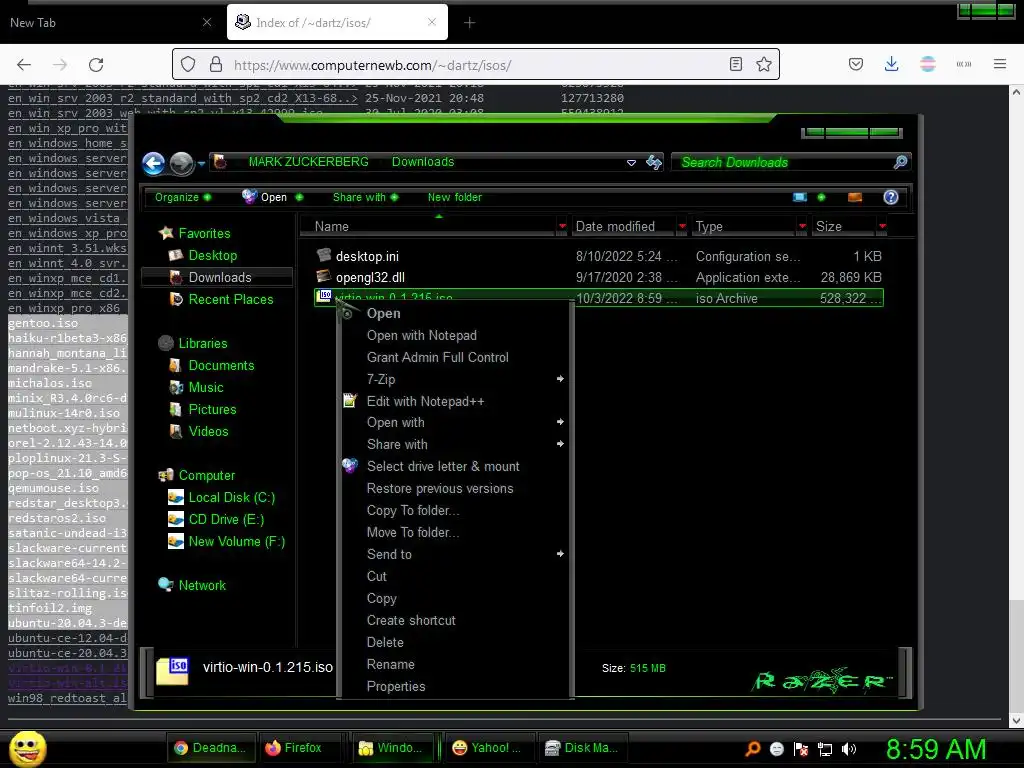Screen dimensions: 1024x768
Task: Open the views options dropdown arrow
Action: point(822,197)
